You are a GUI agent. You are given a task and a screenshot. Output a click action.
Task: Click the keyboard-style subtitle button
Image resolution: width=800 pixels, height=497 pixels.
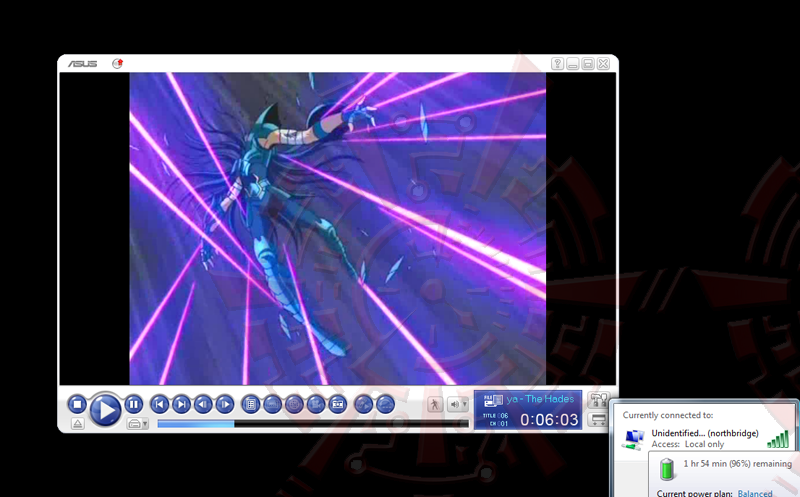(272, 405)
